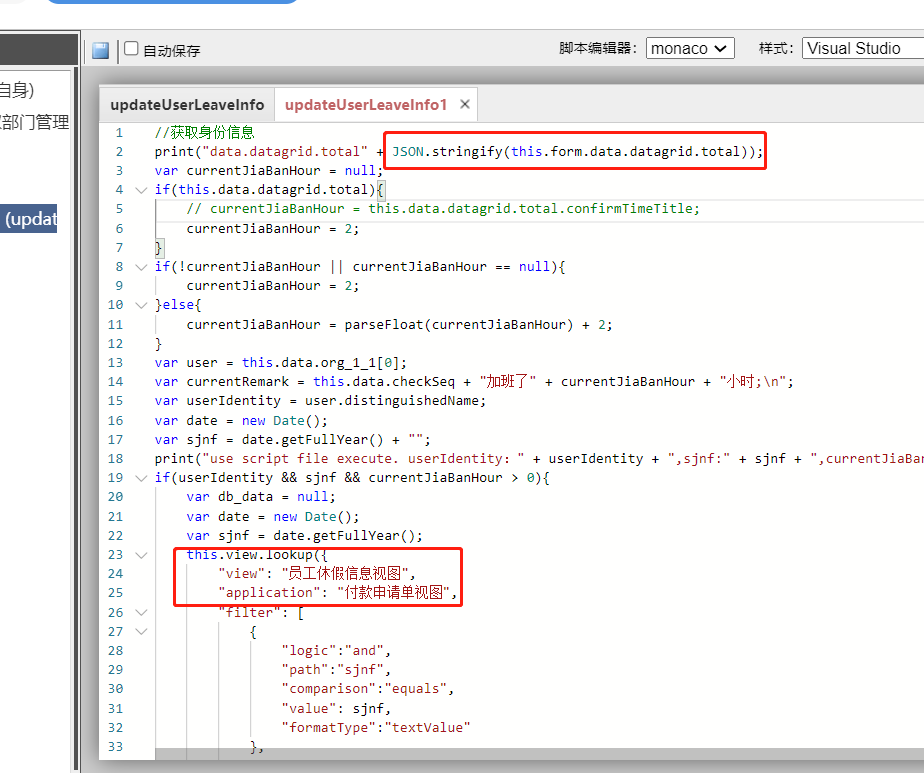This screenshot has height=773, width=924.
Task: Click "logic":"and" line
Action: (x=336, y=650)
